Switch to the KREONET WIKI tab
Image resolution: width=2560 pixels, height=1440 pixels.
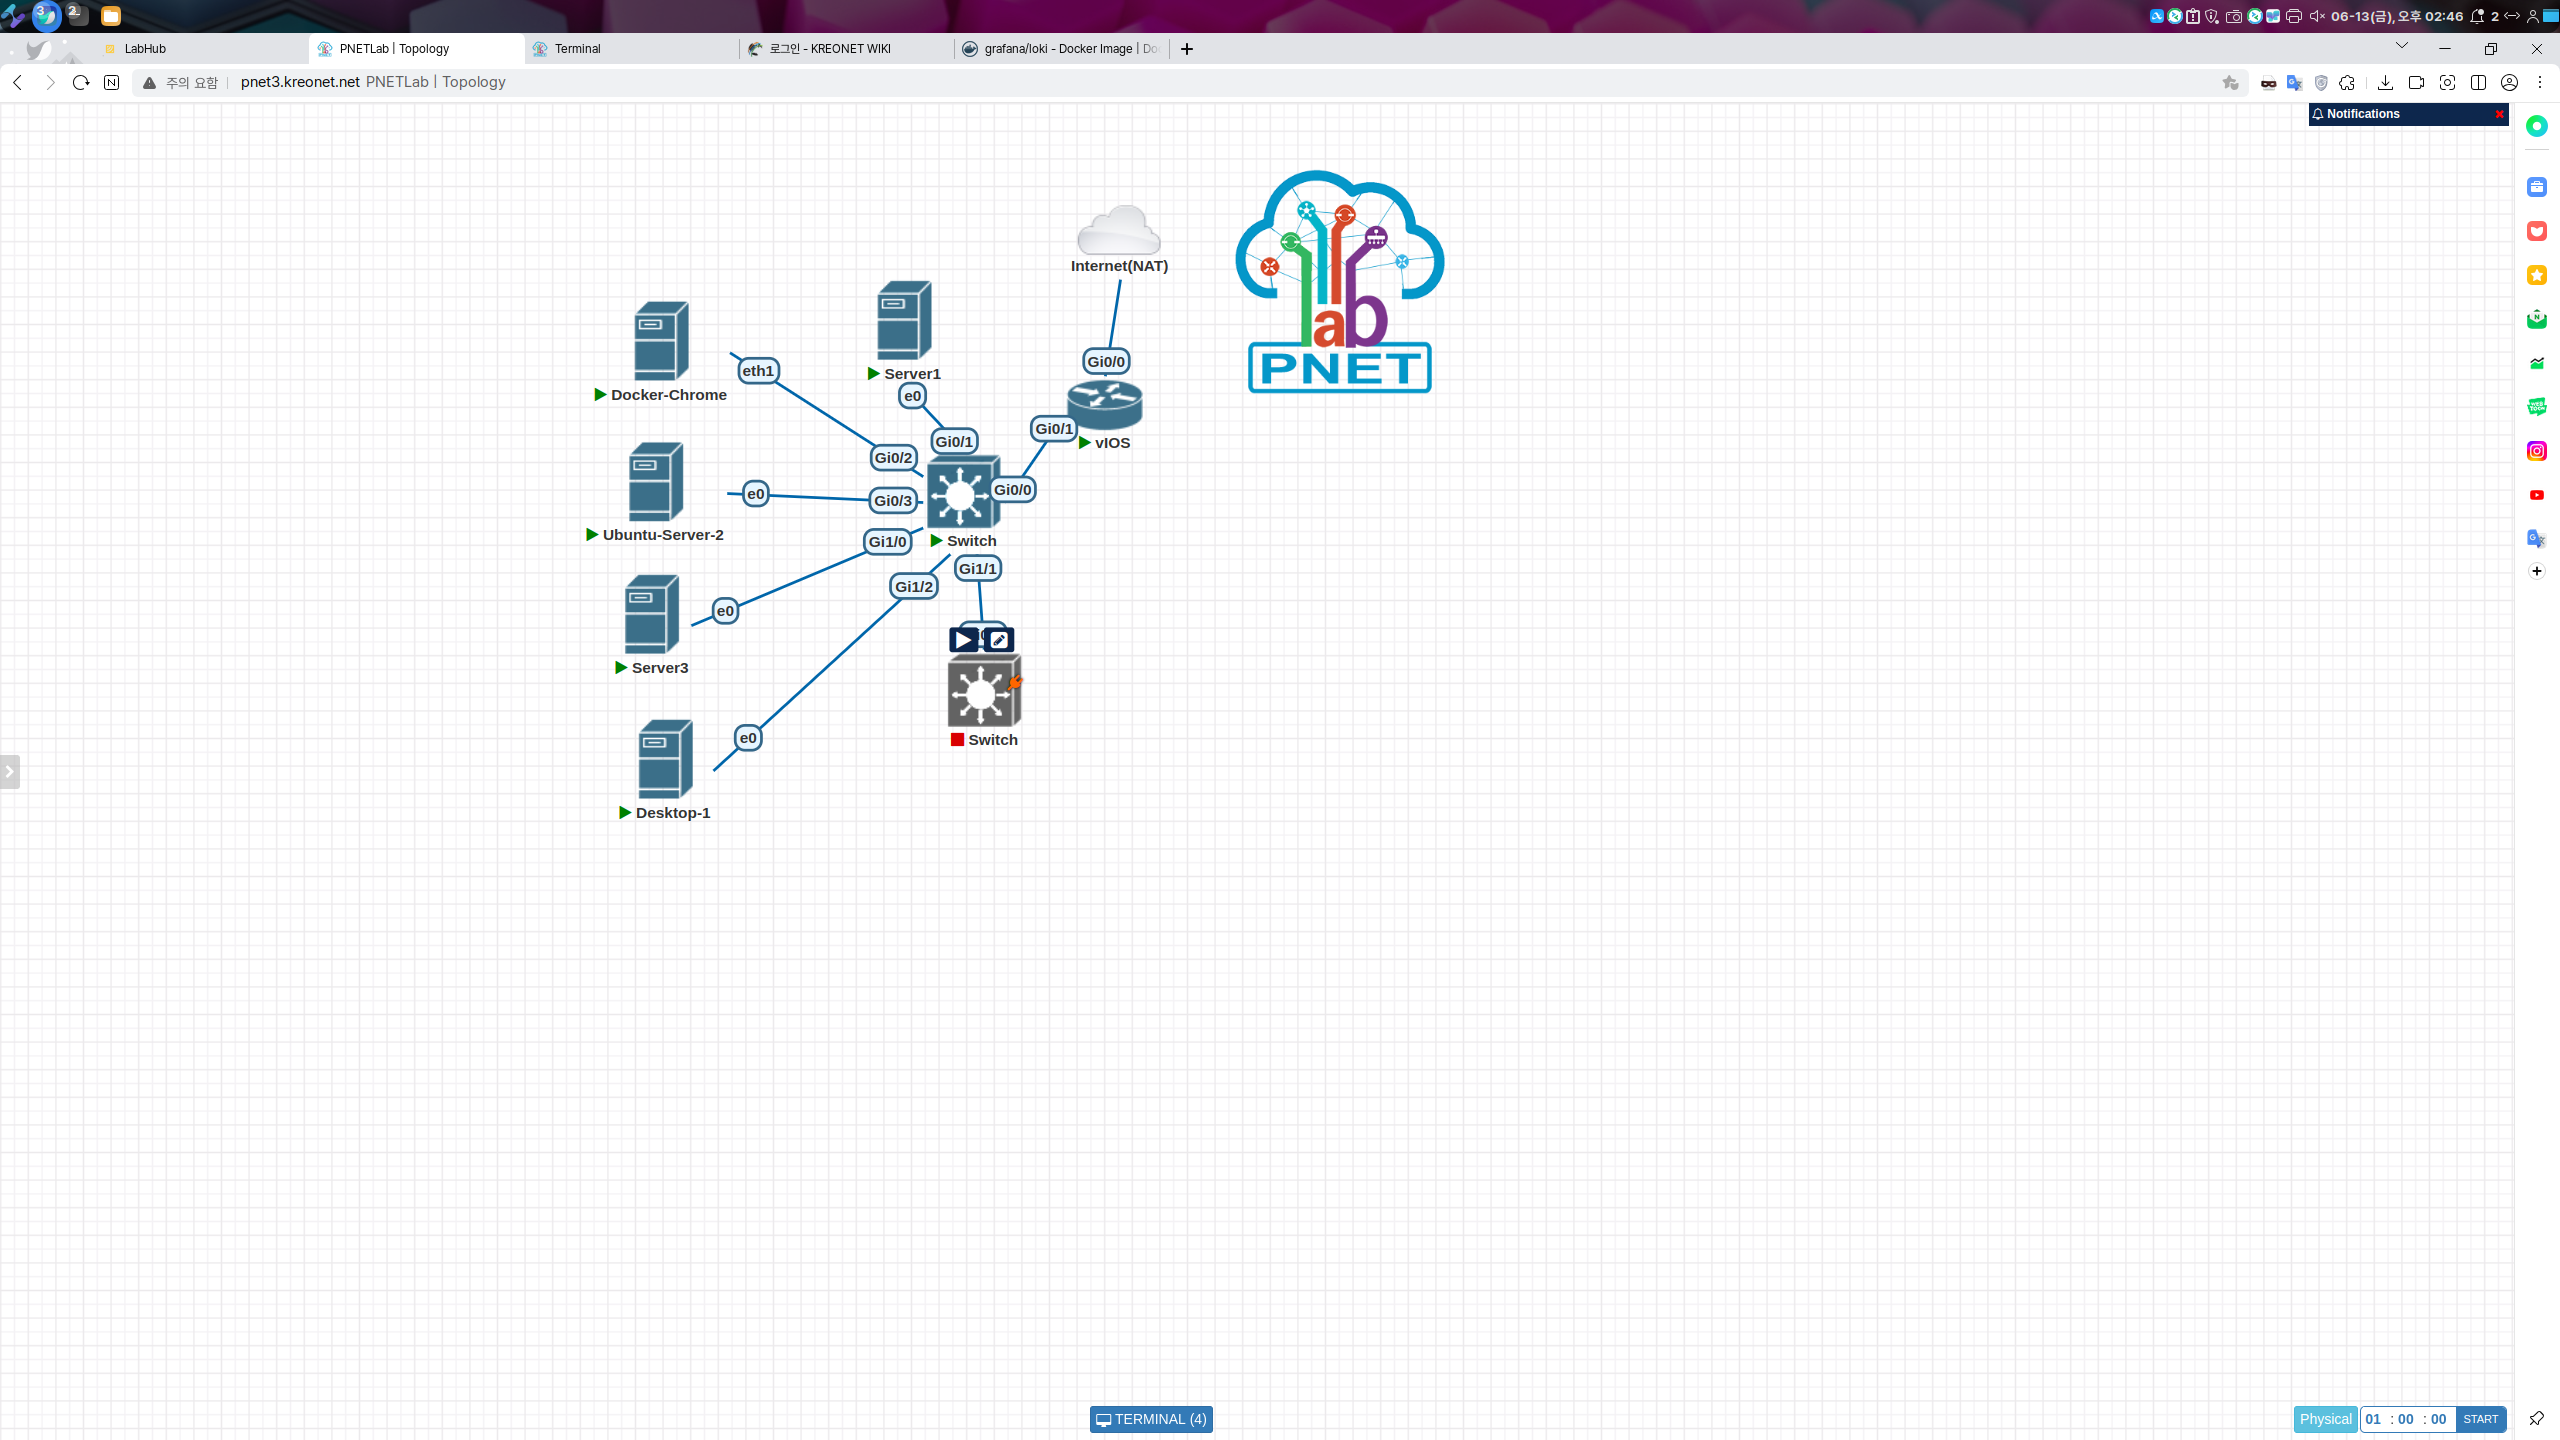coord(846,48)
